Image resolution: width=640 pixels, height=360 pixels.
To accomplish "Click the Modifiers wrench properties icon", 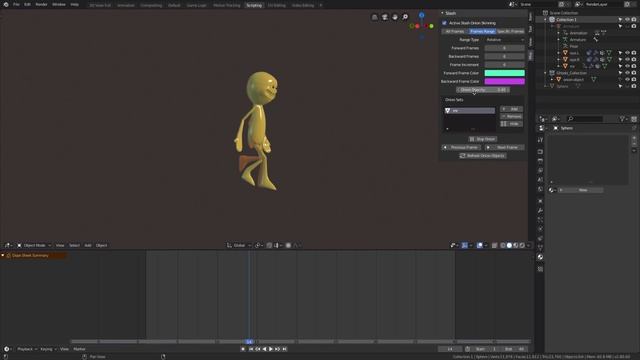I will (540, 211).
